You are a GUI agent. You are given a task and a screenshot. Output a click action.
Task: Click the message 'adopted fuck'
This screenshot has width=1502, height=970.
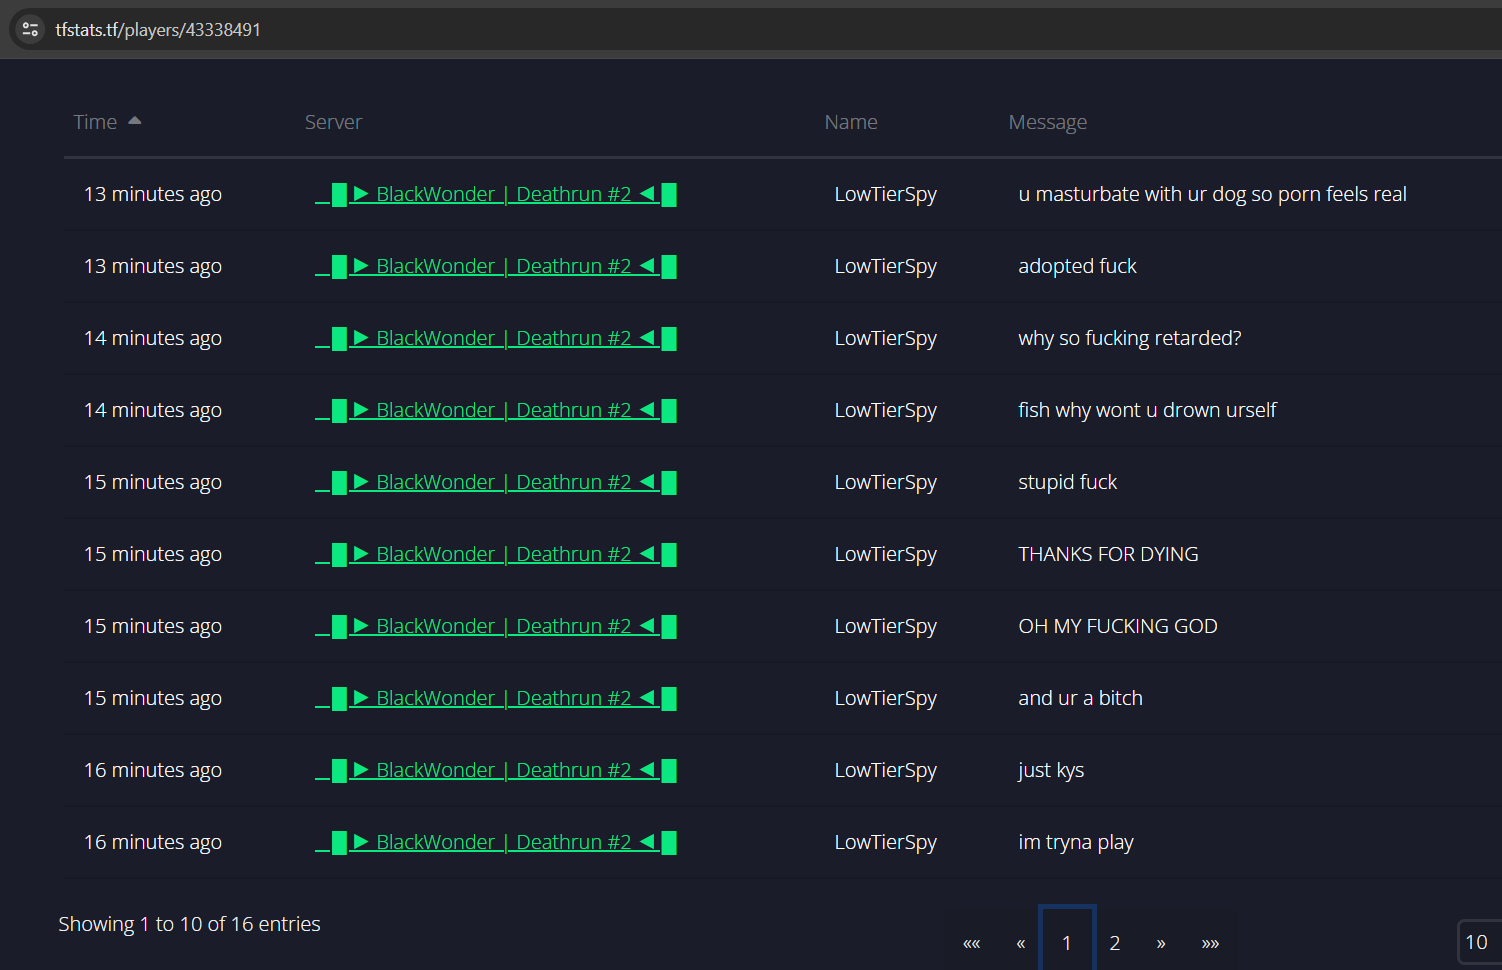tap(1077, 266)
